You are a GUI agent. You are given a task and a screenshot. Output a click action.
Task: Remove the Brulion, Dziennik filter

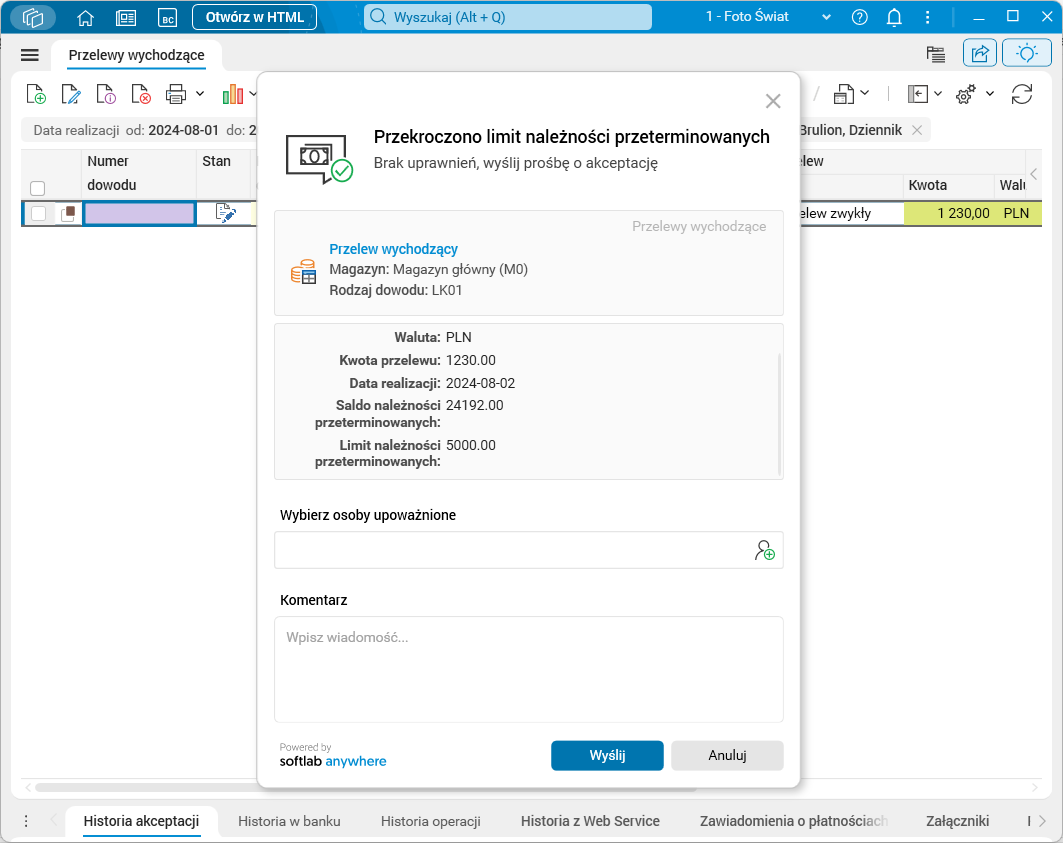pos(917,130)
